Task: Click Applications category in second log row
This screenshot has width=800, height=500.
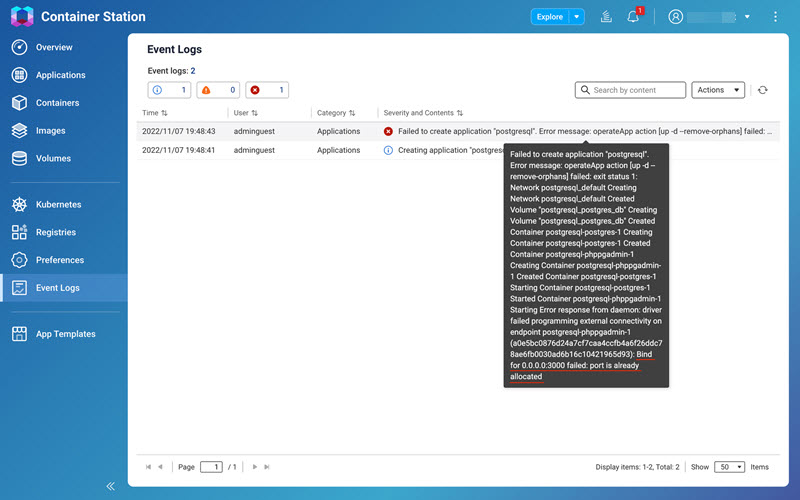Action: 338,150
